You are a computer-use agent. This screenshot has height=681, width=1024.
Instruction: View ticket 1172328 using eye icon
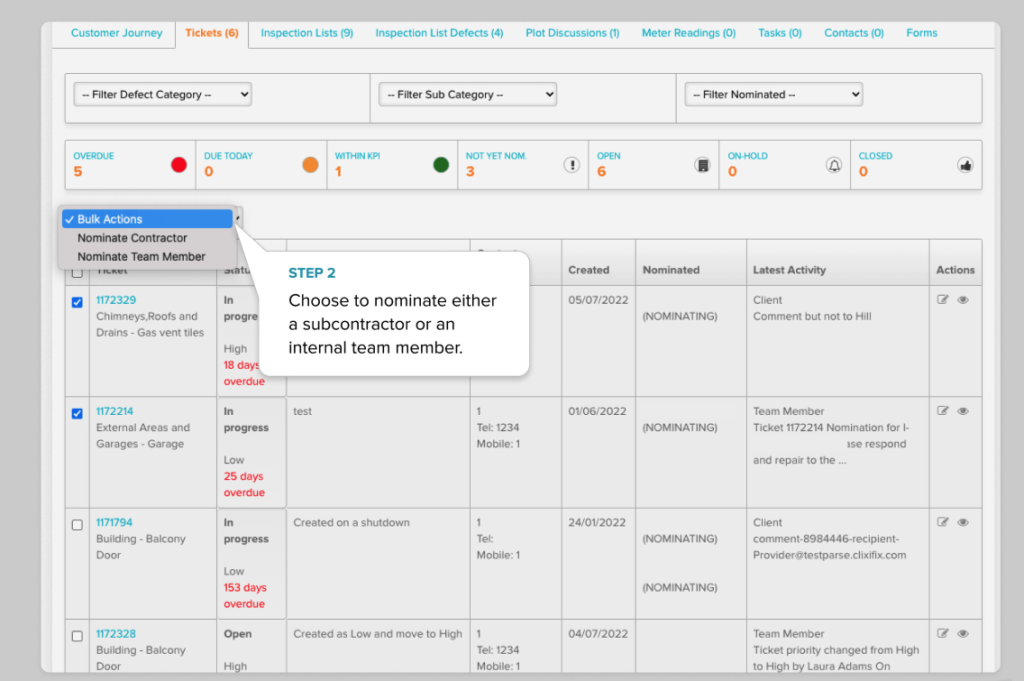coord(963,633)
